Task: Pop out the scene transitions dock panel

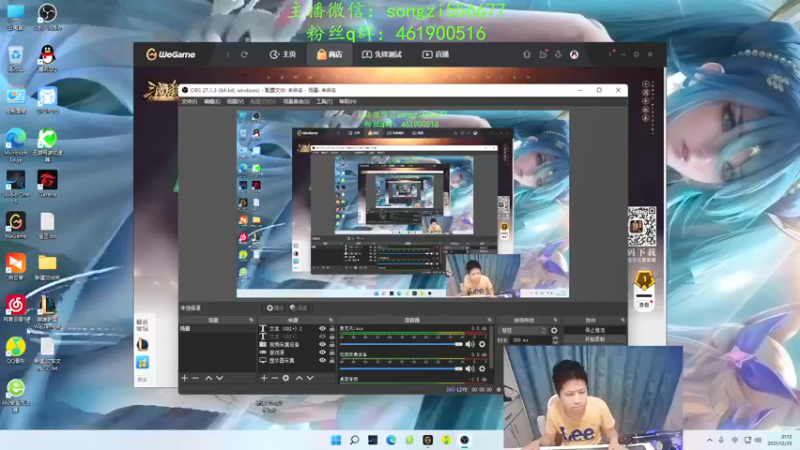Action: click(x=556, y=320)
